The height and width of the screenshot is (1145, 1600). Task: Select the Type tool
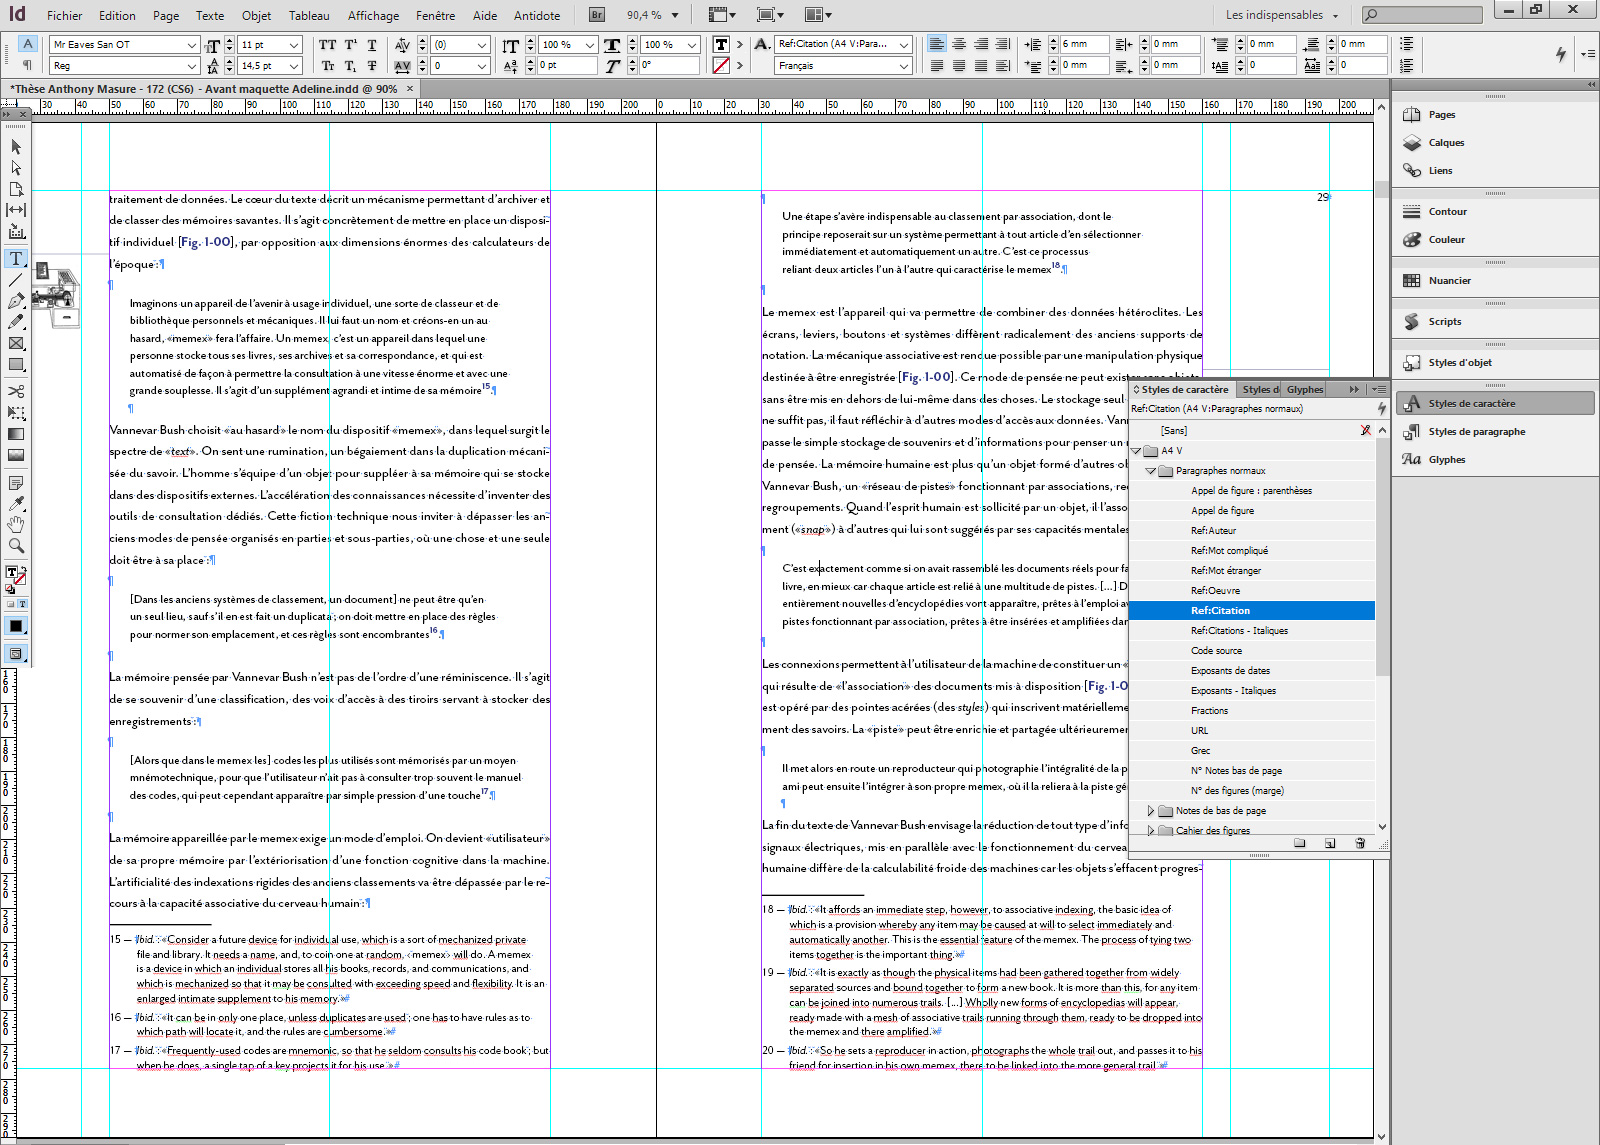[16, 258]
